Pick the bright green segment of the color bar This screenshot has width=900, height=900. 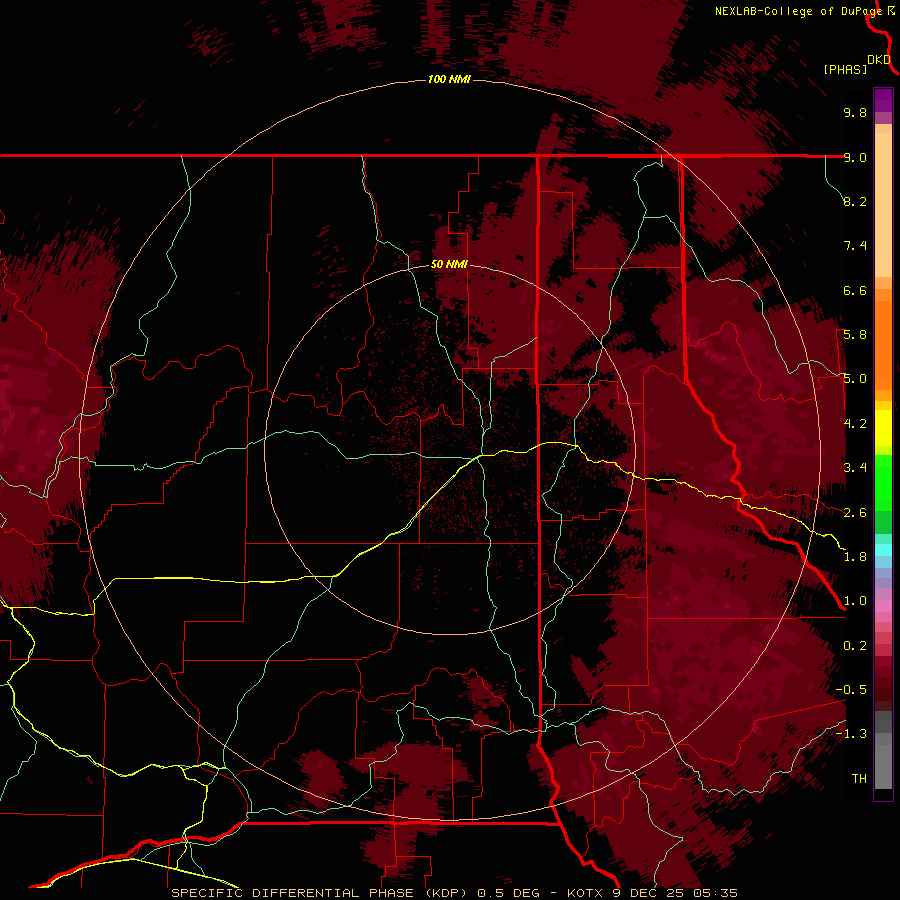tap(883, 482)
